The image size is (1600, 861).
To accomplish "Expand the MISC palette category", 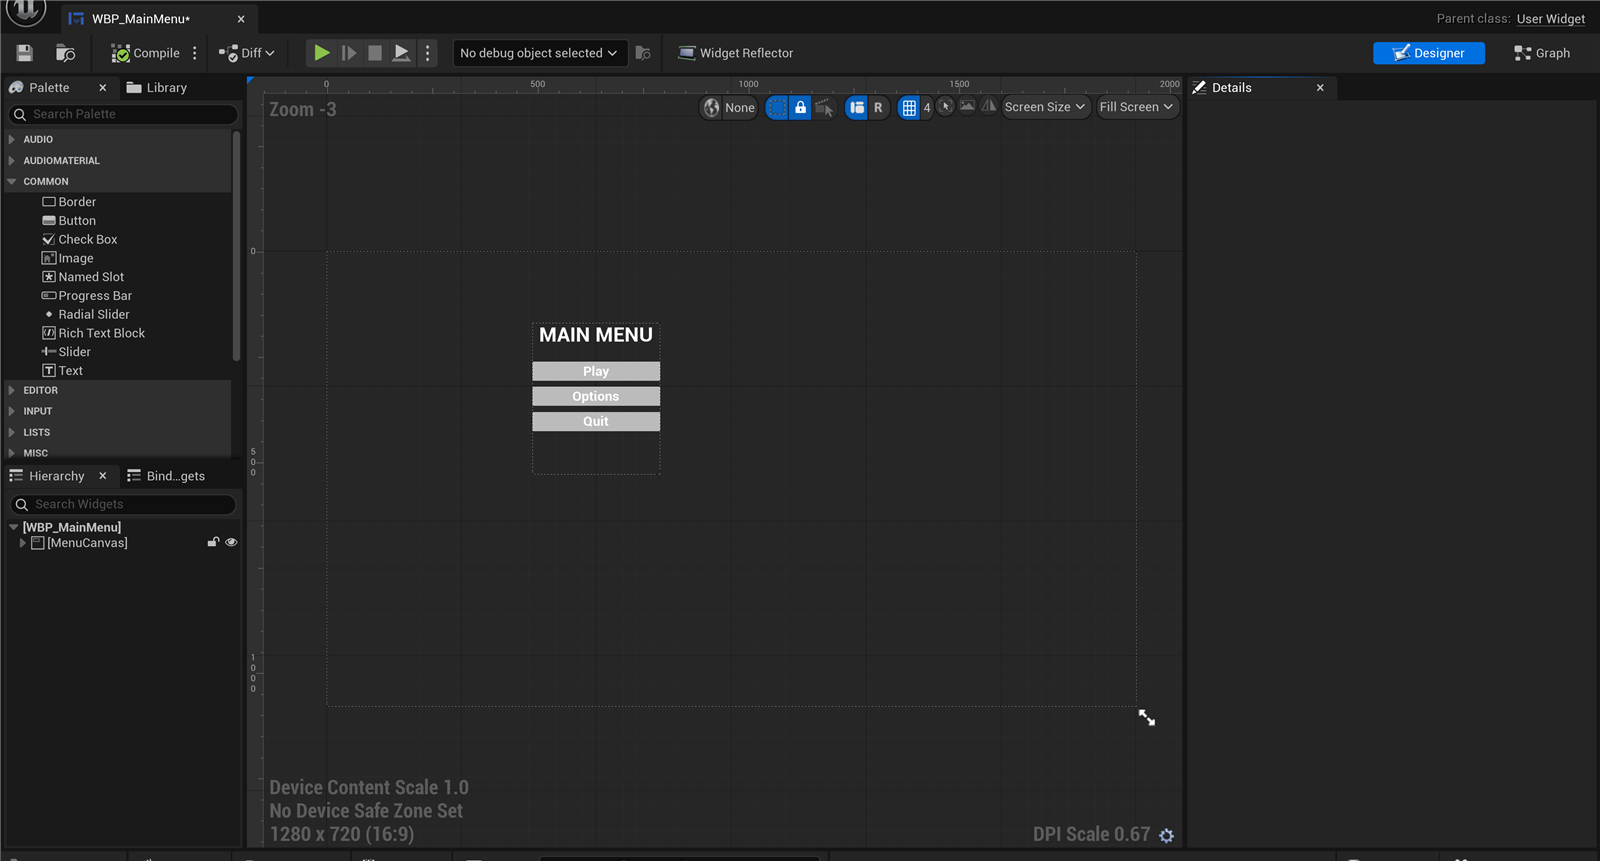I will pos(12,453).
